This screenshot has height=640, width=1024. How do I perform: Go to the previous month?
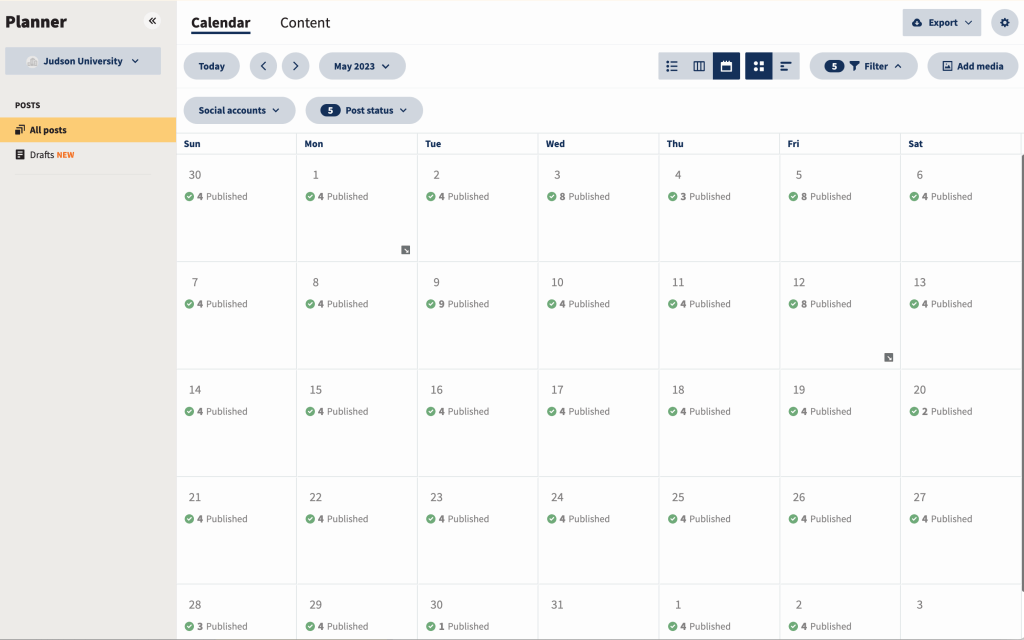pyautogui.click(x=263, y=66)
